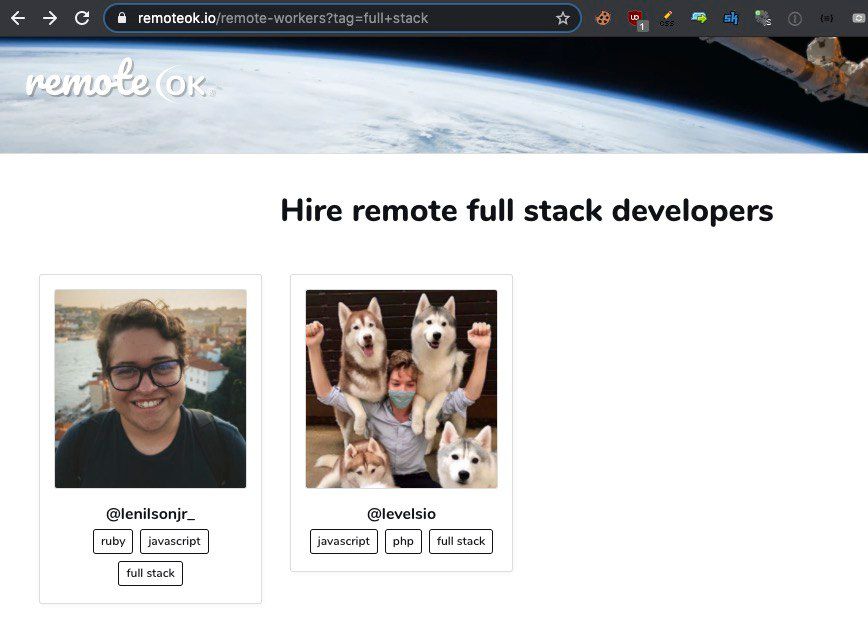Viewport: 868px width, 628px height.
Task: Open the uBlock Origin extension
Action: 636,19
